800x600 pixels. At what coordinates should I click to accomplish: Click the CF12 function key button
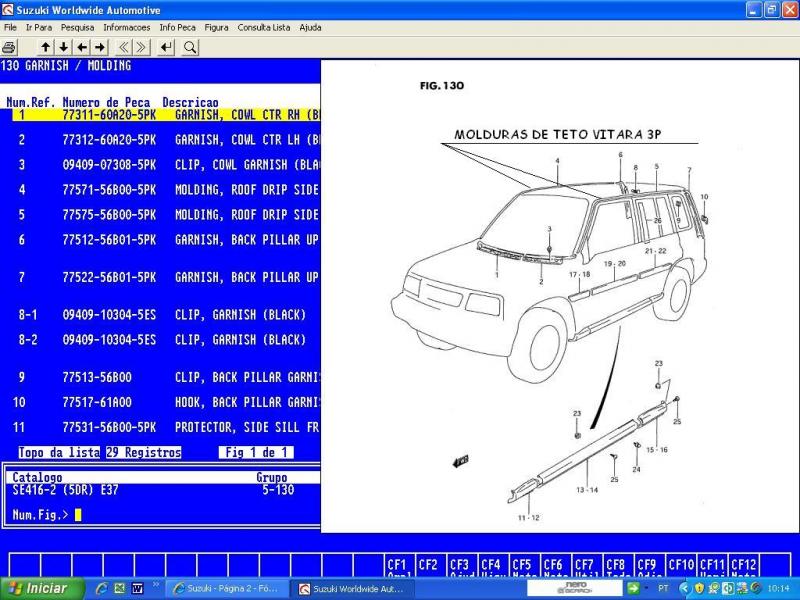click(x=744, y=566)
